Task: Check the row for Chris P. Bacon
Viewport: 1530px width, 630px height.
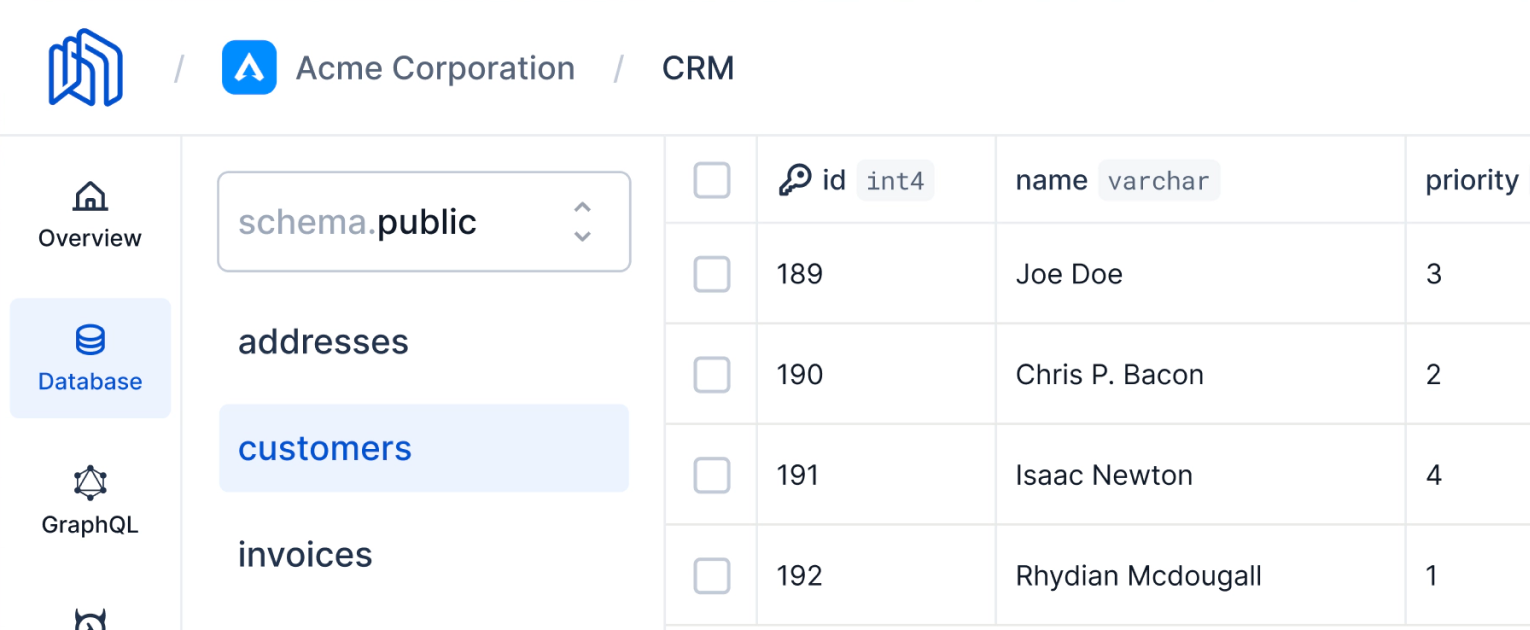Action: pos(712,375)
